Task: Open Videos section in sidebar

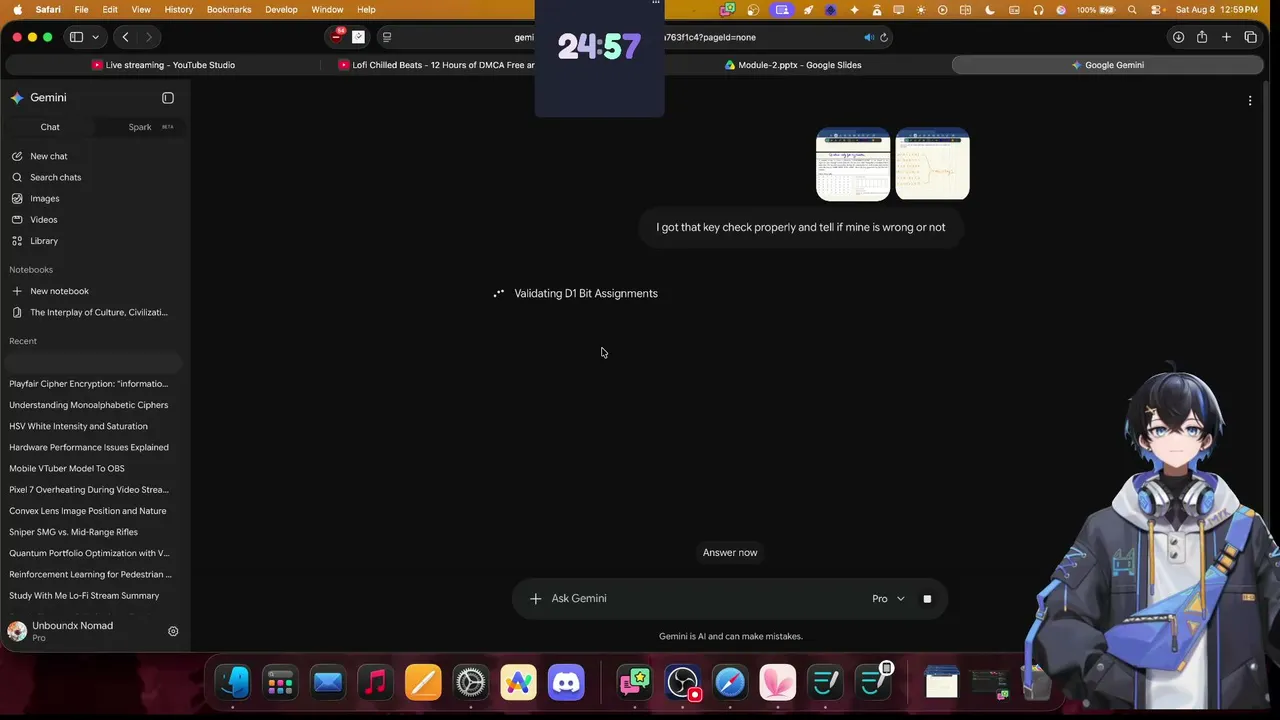Action: tap(43, 219)
